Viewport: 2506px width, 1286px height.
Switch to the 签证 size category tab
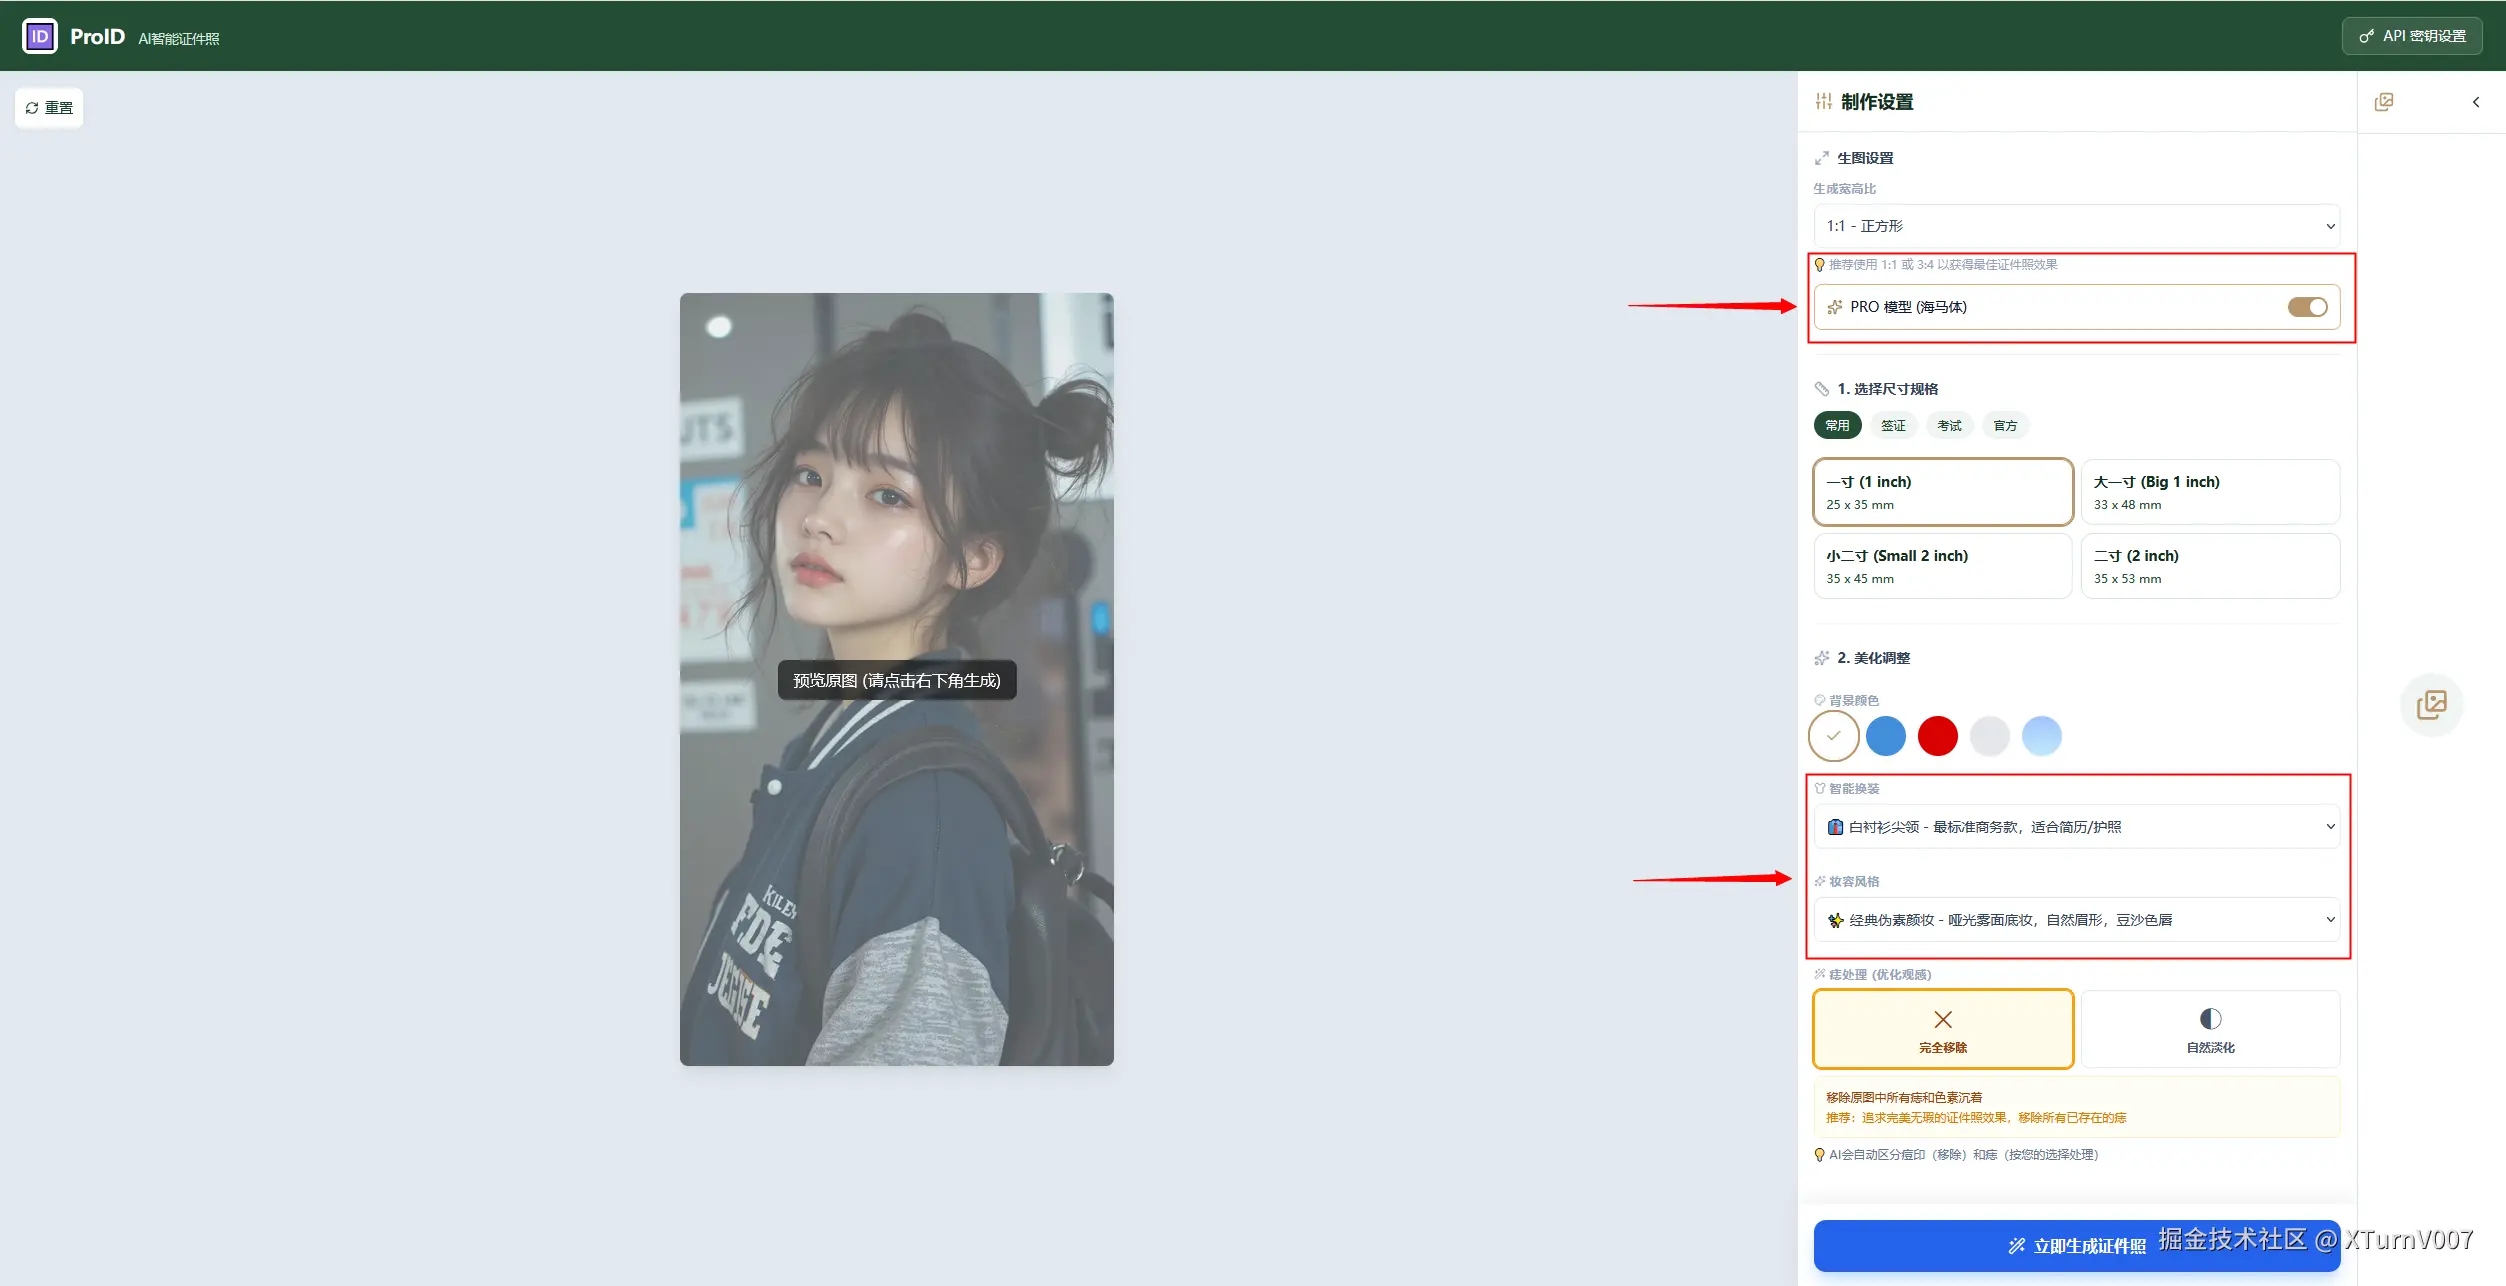tap(1893, 425)
